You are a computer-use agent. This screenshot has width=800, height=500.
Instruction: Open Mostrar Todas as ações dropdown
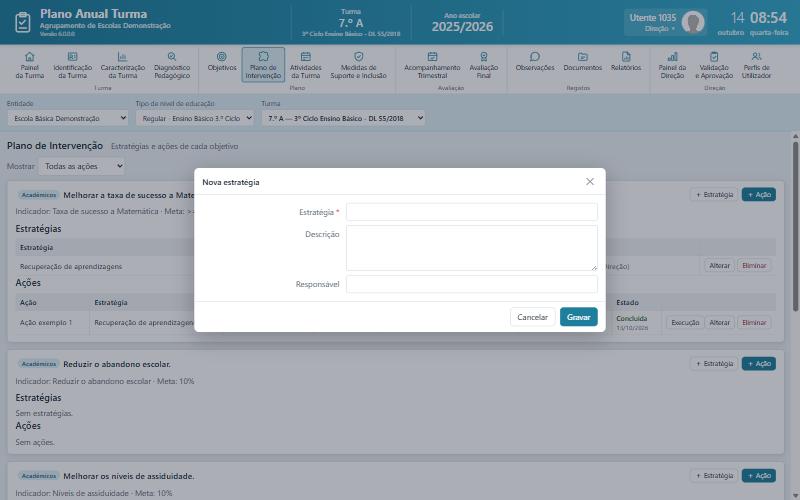coord(82,166)
